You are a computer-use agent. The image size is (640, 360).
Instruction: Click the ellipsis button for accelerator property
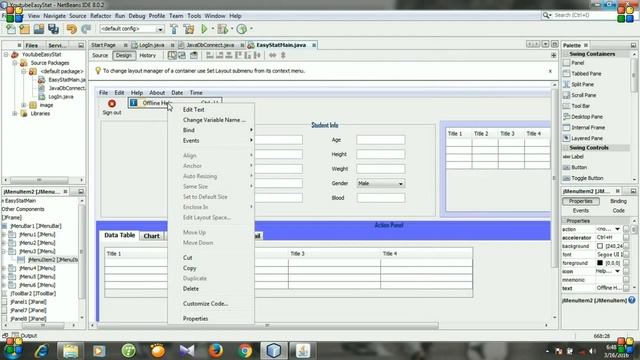[626, 238]
